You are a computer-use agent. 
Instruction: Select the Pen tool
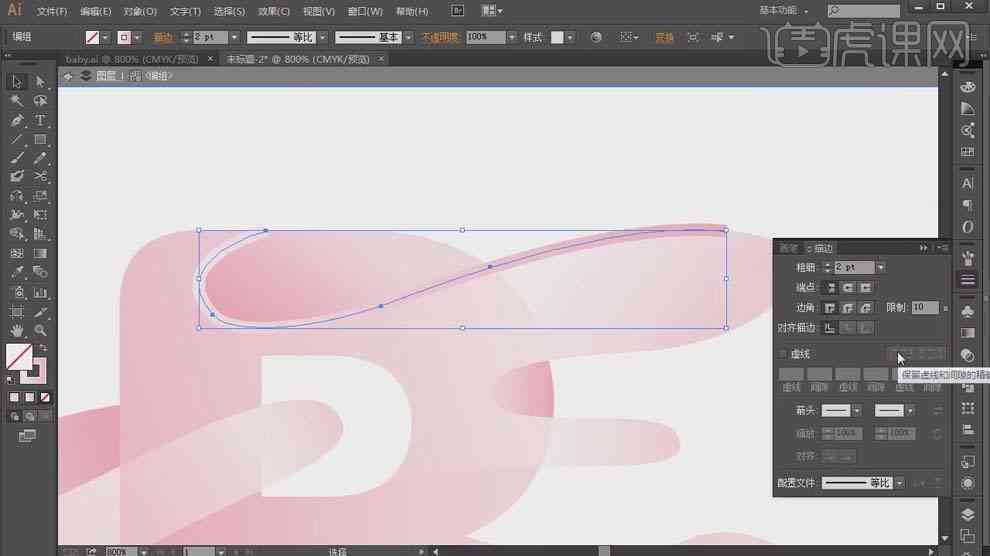tap(16, 120)
